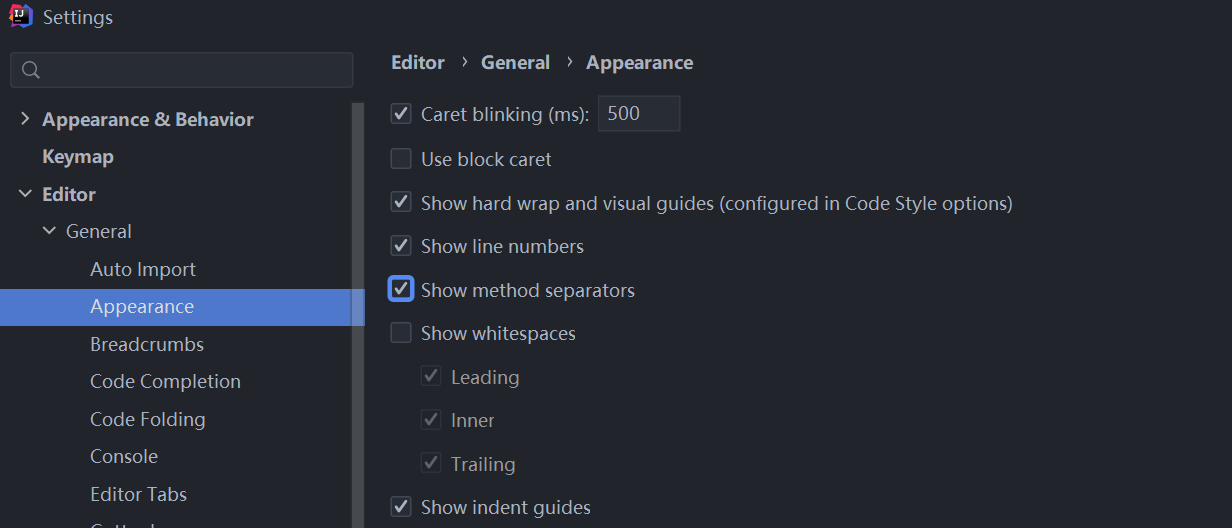Enable the Show whitespaces checkbox

[401, 333]
